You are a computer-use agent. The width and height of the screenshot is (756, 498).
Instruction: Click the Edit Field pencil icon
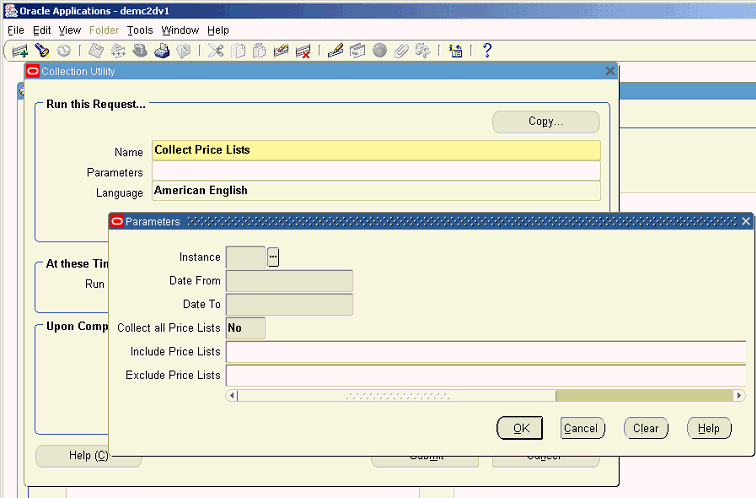335,50
